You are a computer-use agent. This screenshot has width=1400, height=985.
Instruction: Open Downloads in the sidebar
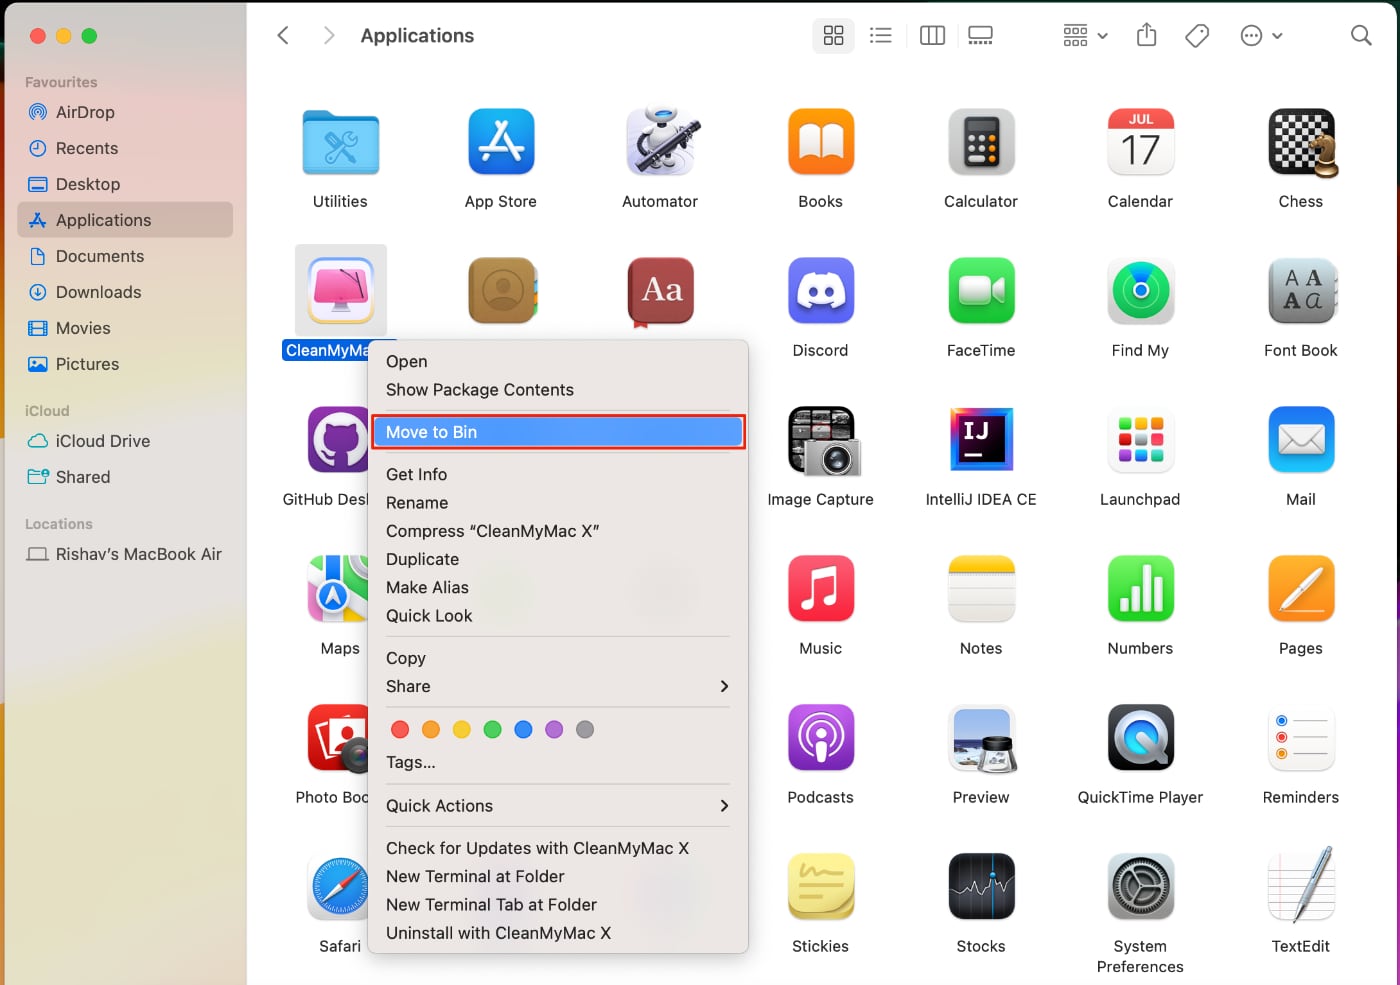tap(125, 292)
